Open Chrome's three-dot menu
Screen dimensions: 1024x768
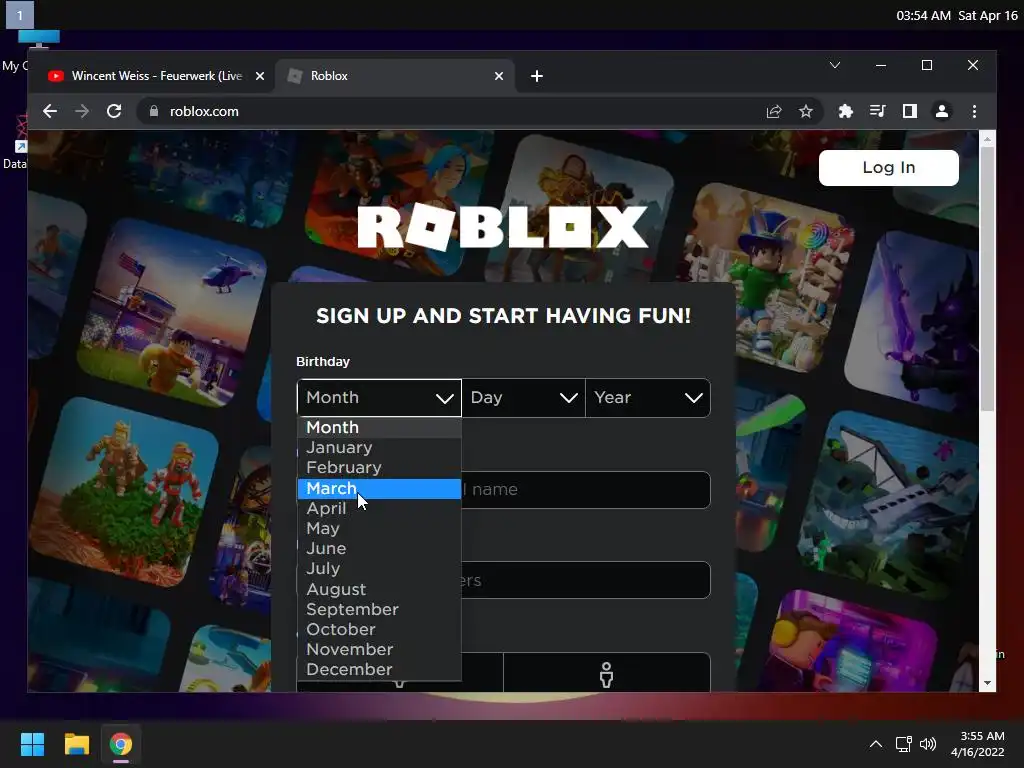click(x=974, y=112)
